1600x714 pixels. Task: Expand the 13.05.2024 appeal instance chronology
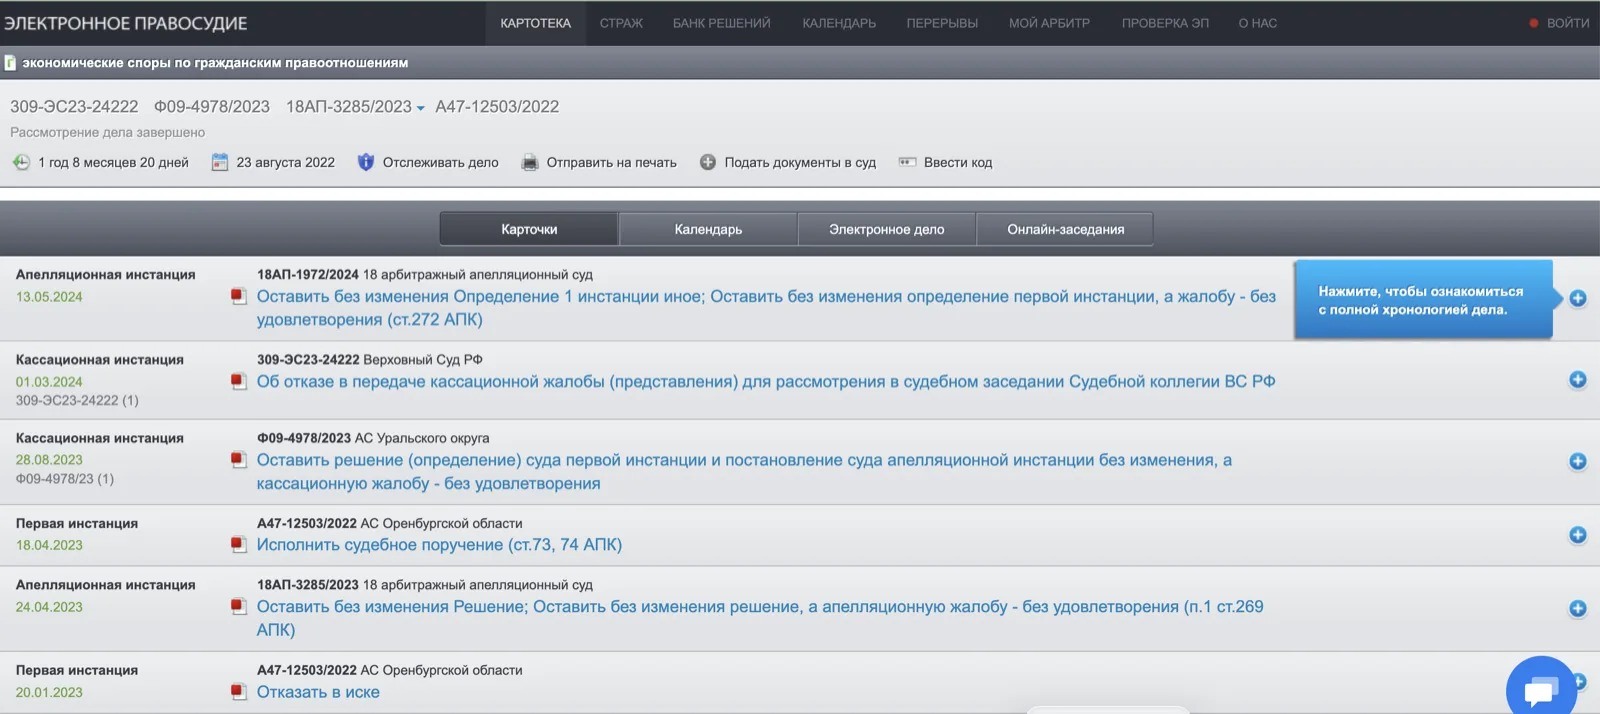1577,298
